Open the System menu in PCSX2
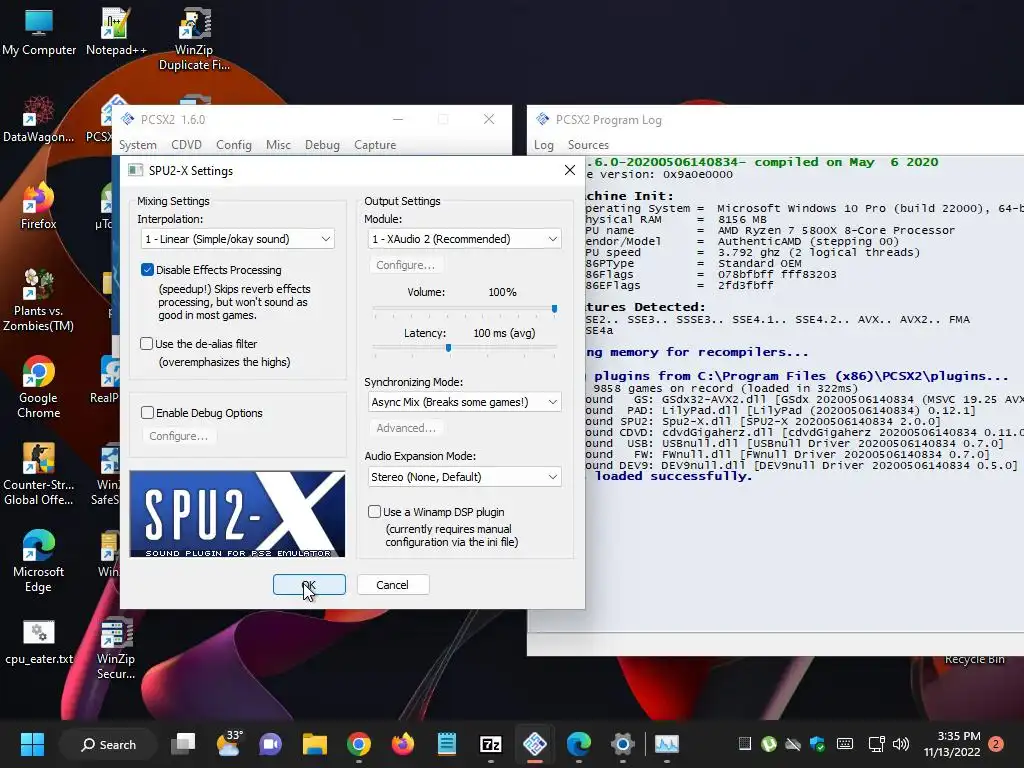The image size is (1024, 768). pyautogui.click(x=137, y=144)
